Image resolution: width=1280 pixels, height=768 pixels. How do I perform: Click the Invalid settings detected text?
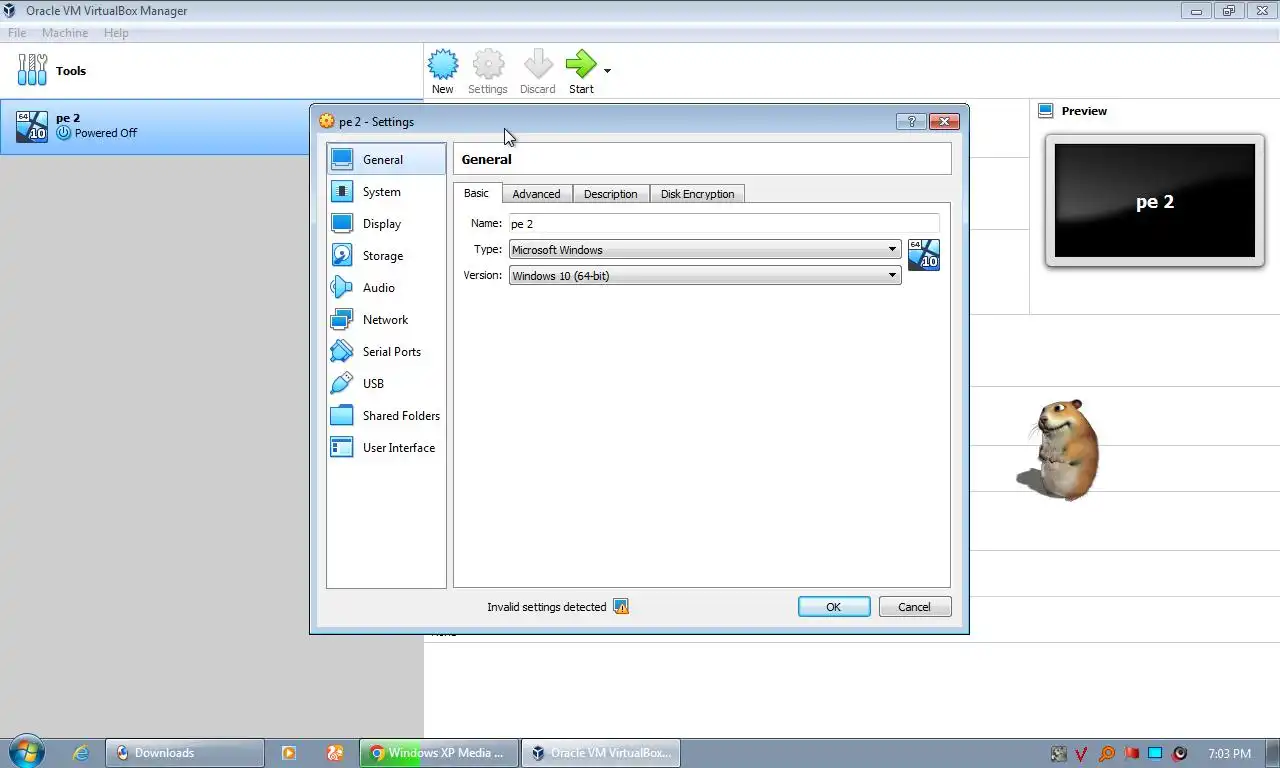pos(547,607)
